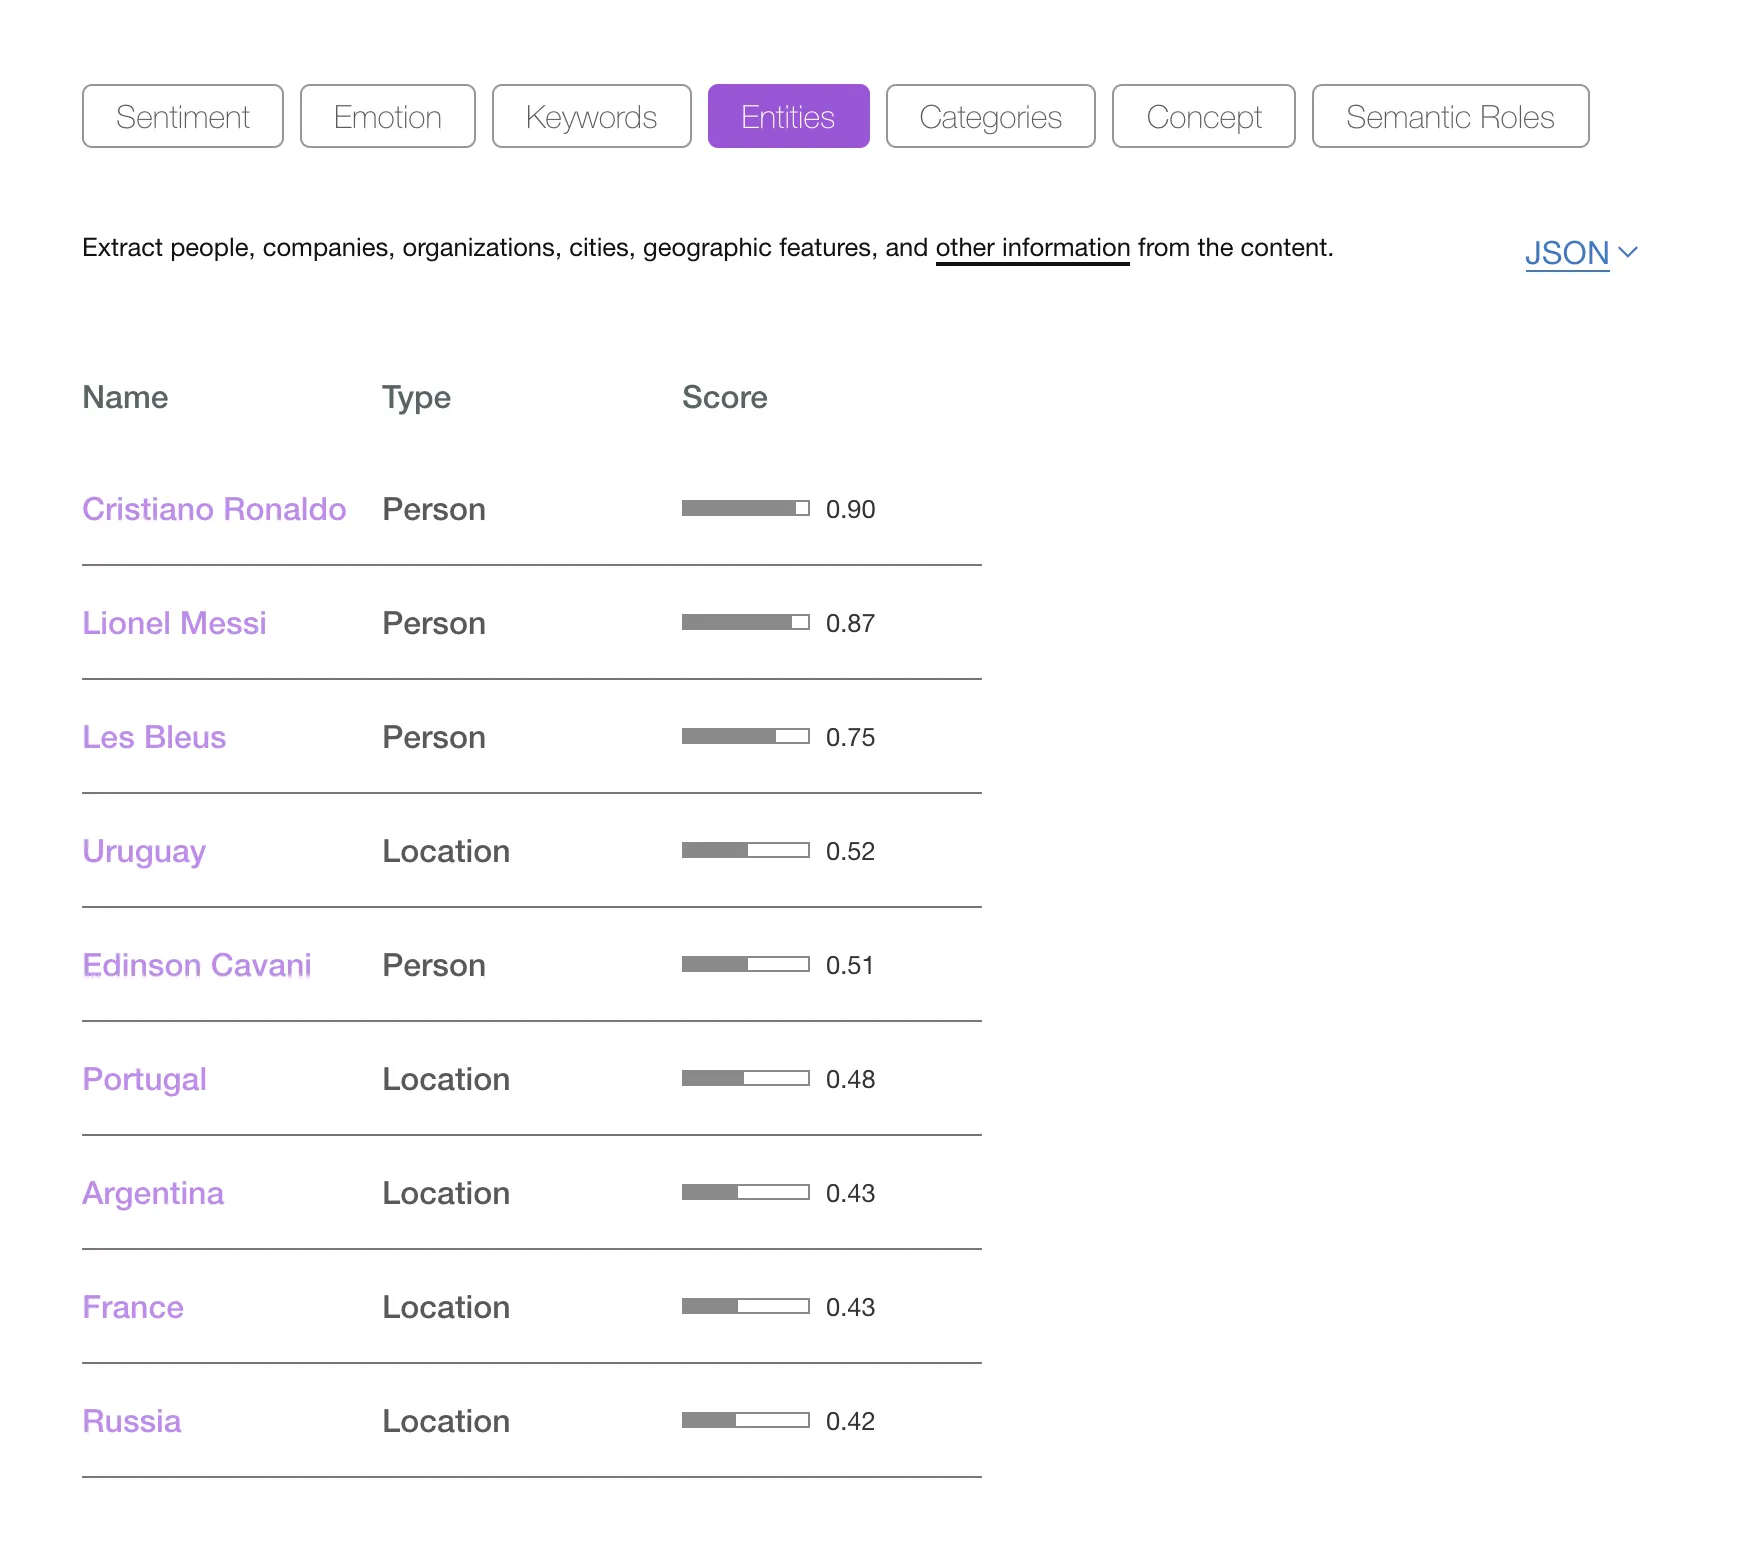Viewport: 1746px width, 1550px height.
Task: Open the Emotion tab
Action: [x=388, y=116]
